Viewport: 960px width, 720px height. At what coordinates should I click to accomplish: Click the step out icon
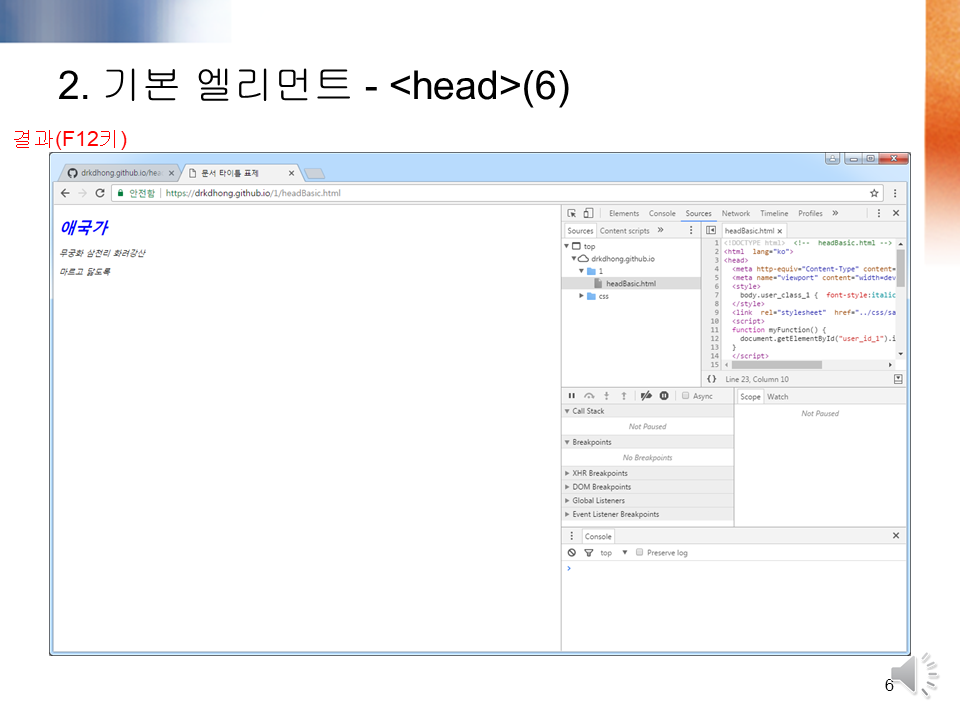click(x=624, y=396)
